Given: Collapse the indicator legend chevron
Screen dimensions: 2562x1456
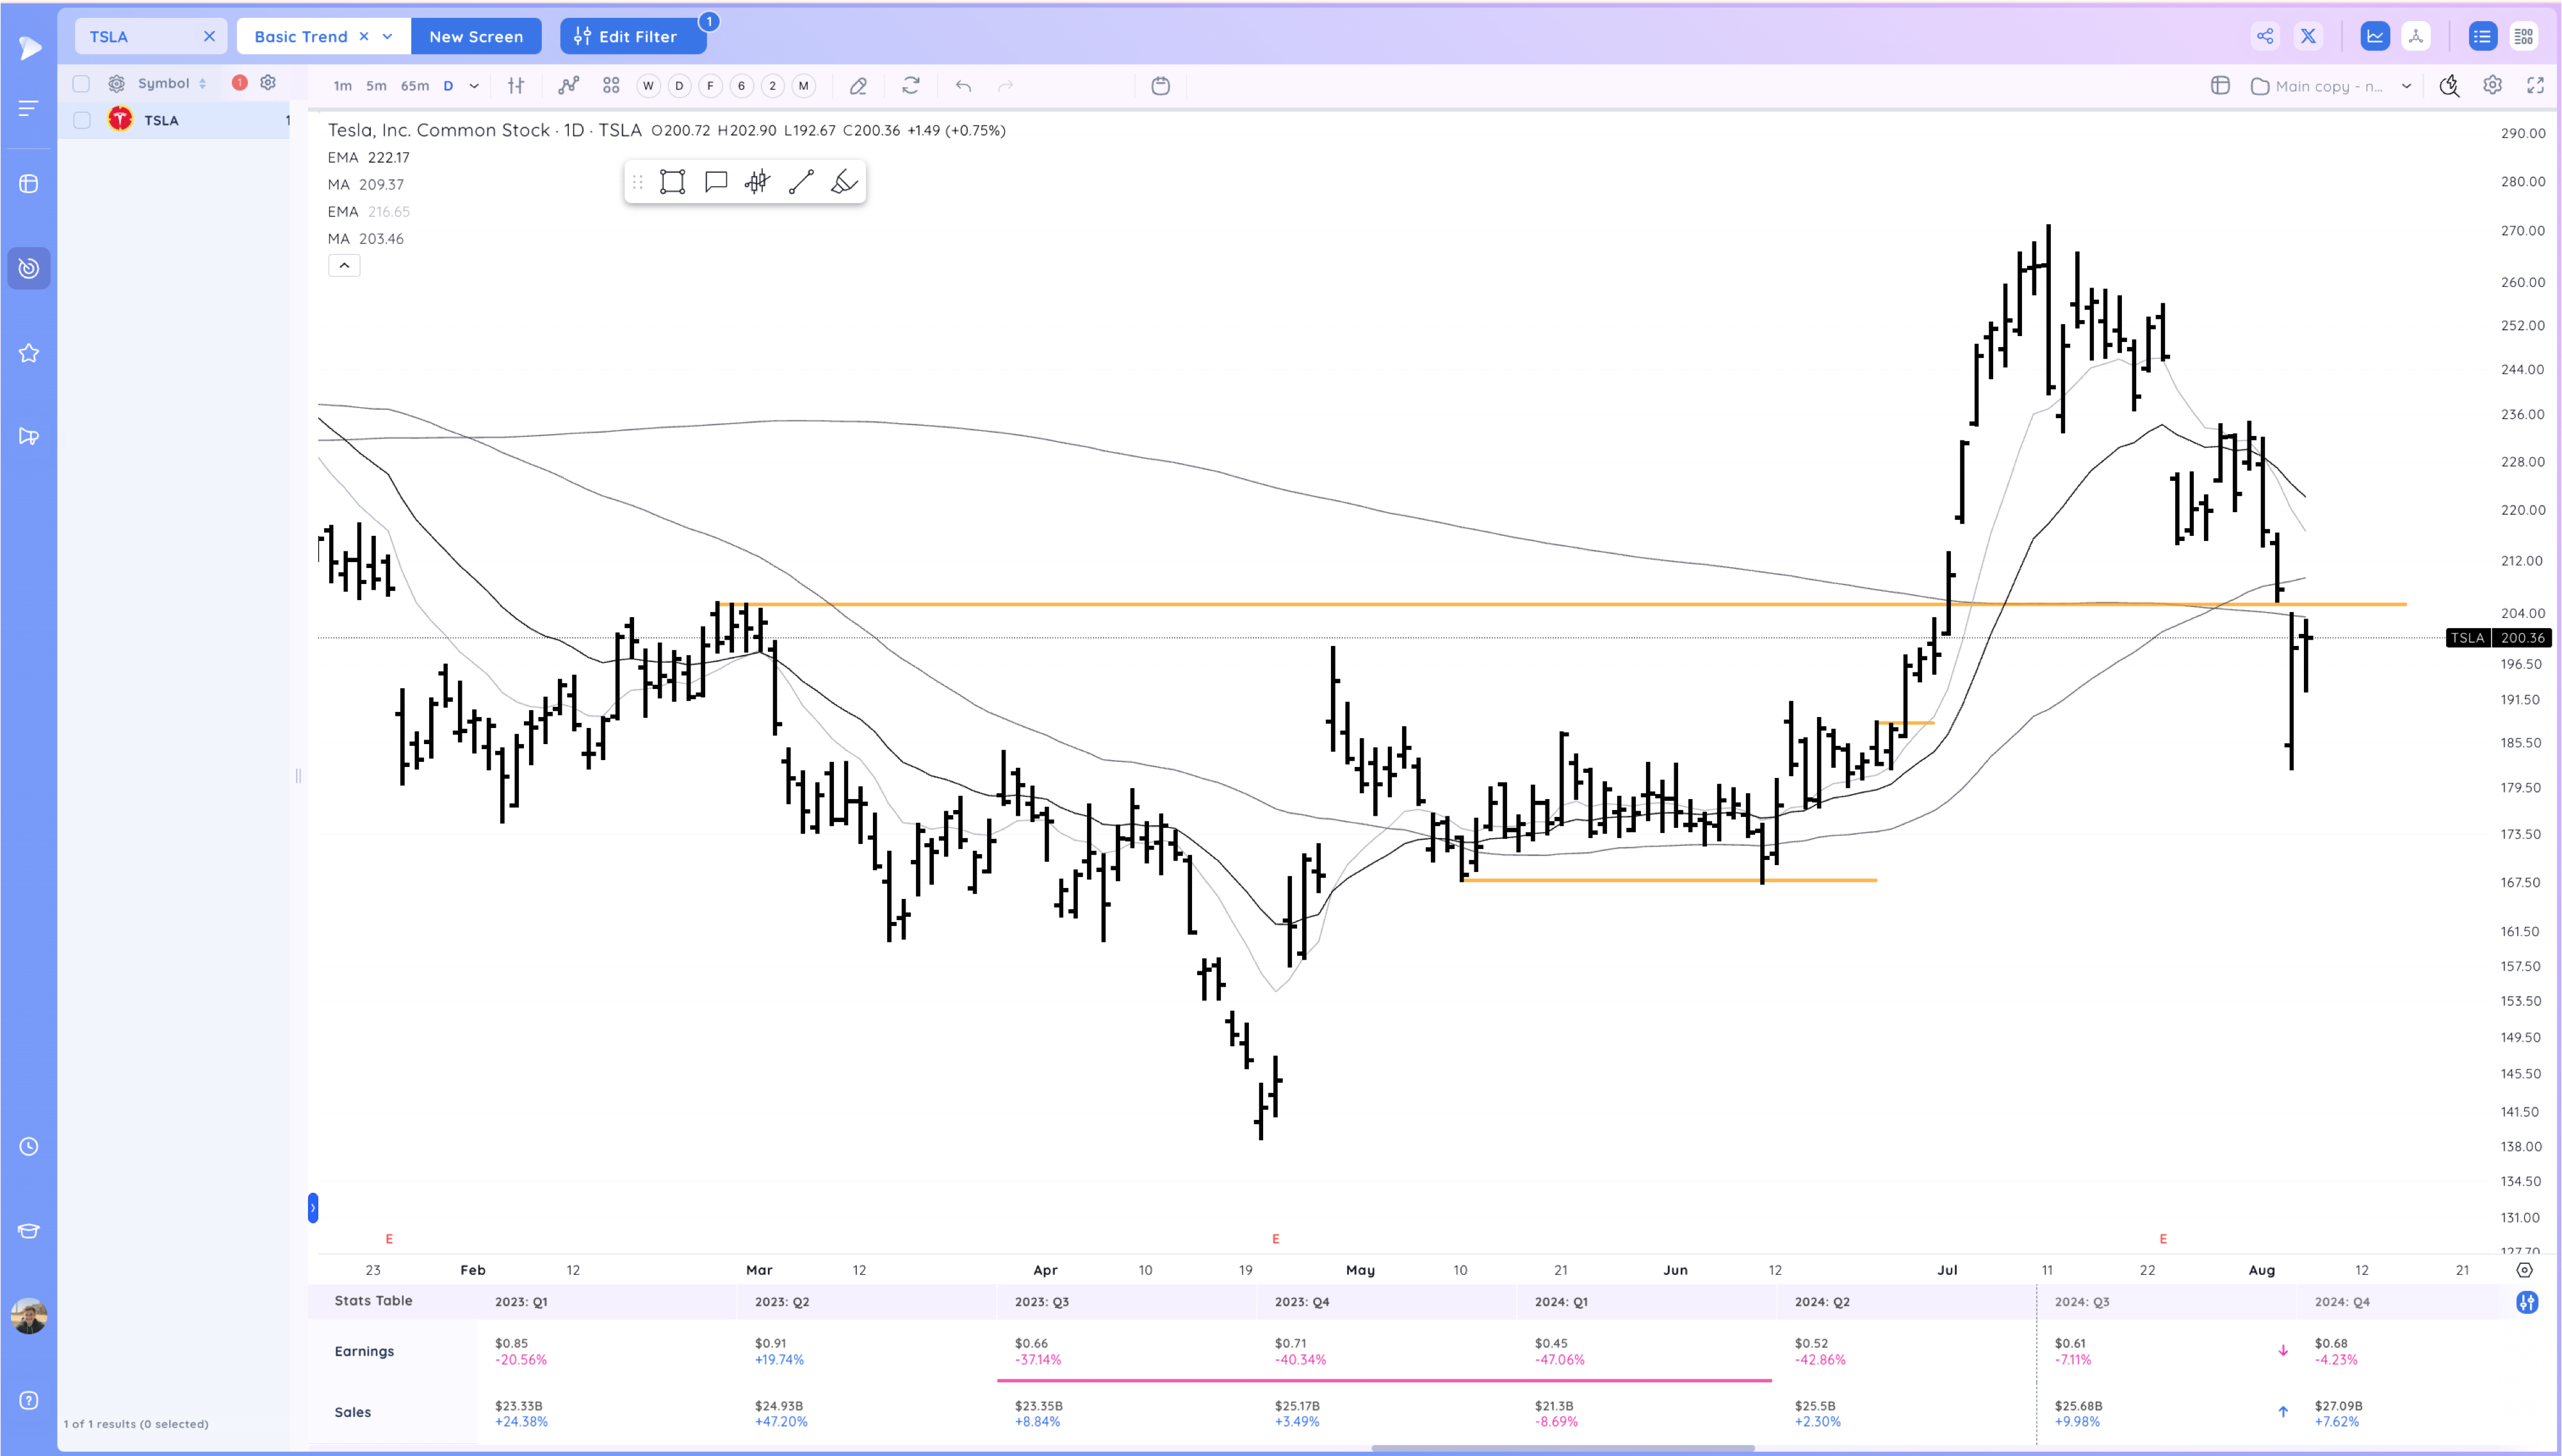Looking at the screenshot, I should click(344, 266).
